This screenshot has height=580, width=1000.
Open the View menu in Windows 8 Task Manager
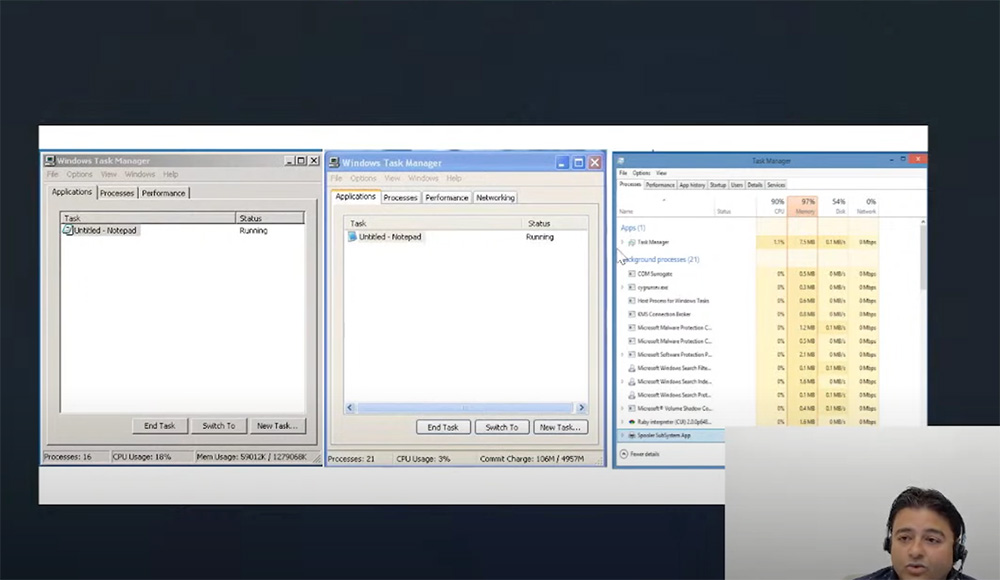tap(661, 173)
